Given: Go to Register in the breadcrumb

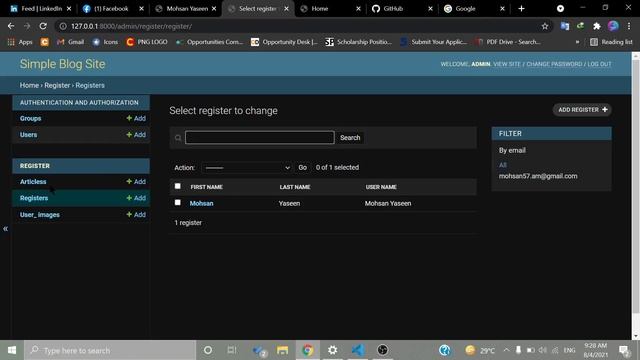Looking at the screenshot, I should (57, 85).
